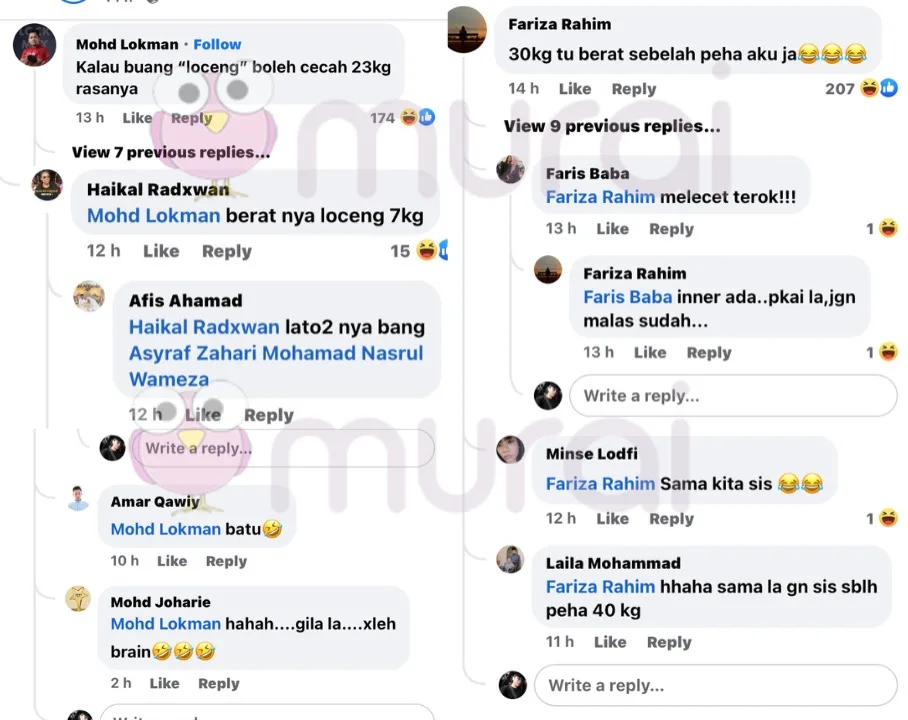Open Mohd Lokman's profile picture
This screenshot has height=720, width=908.
34,45
